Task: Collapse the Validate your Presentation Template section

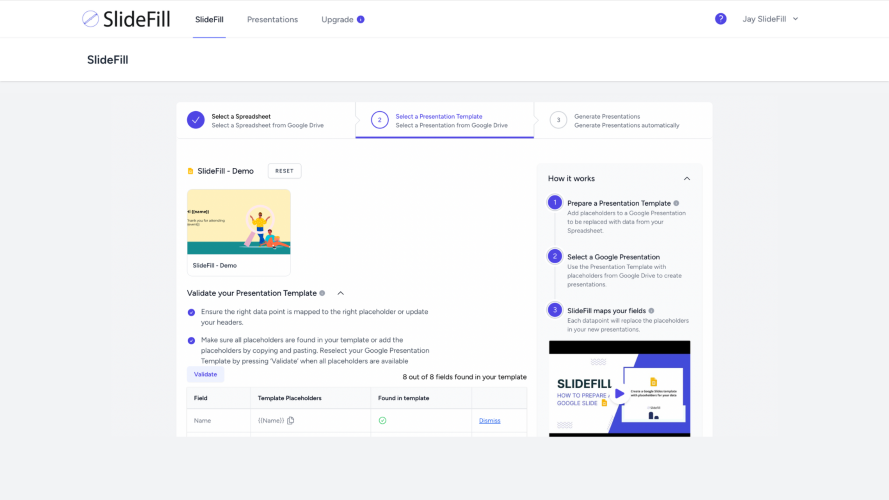Action: coord(341,293)
